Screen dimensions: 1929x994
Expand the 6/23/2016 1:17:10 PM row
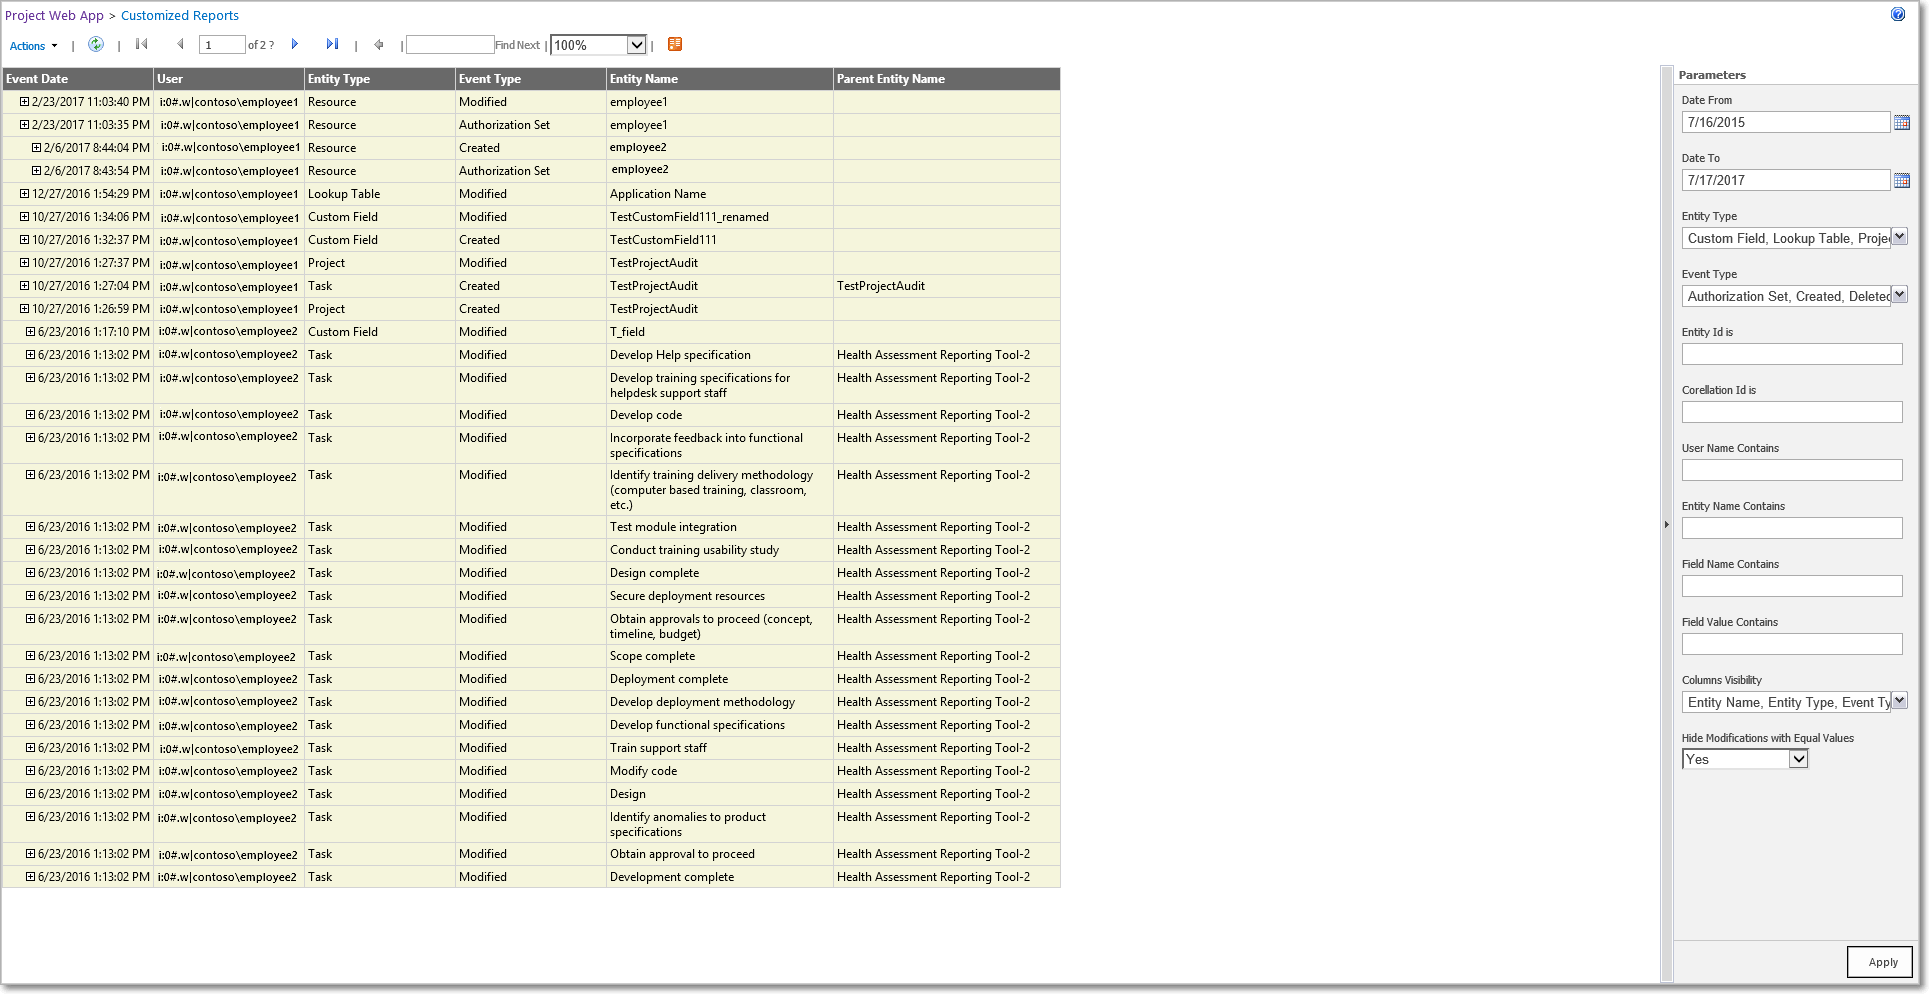pyautogui.click(x=31, y=332)
